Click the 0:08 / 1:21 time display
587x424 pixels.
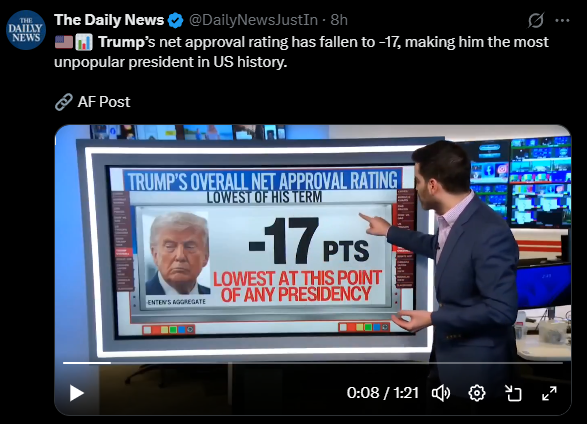382,393
